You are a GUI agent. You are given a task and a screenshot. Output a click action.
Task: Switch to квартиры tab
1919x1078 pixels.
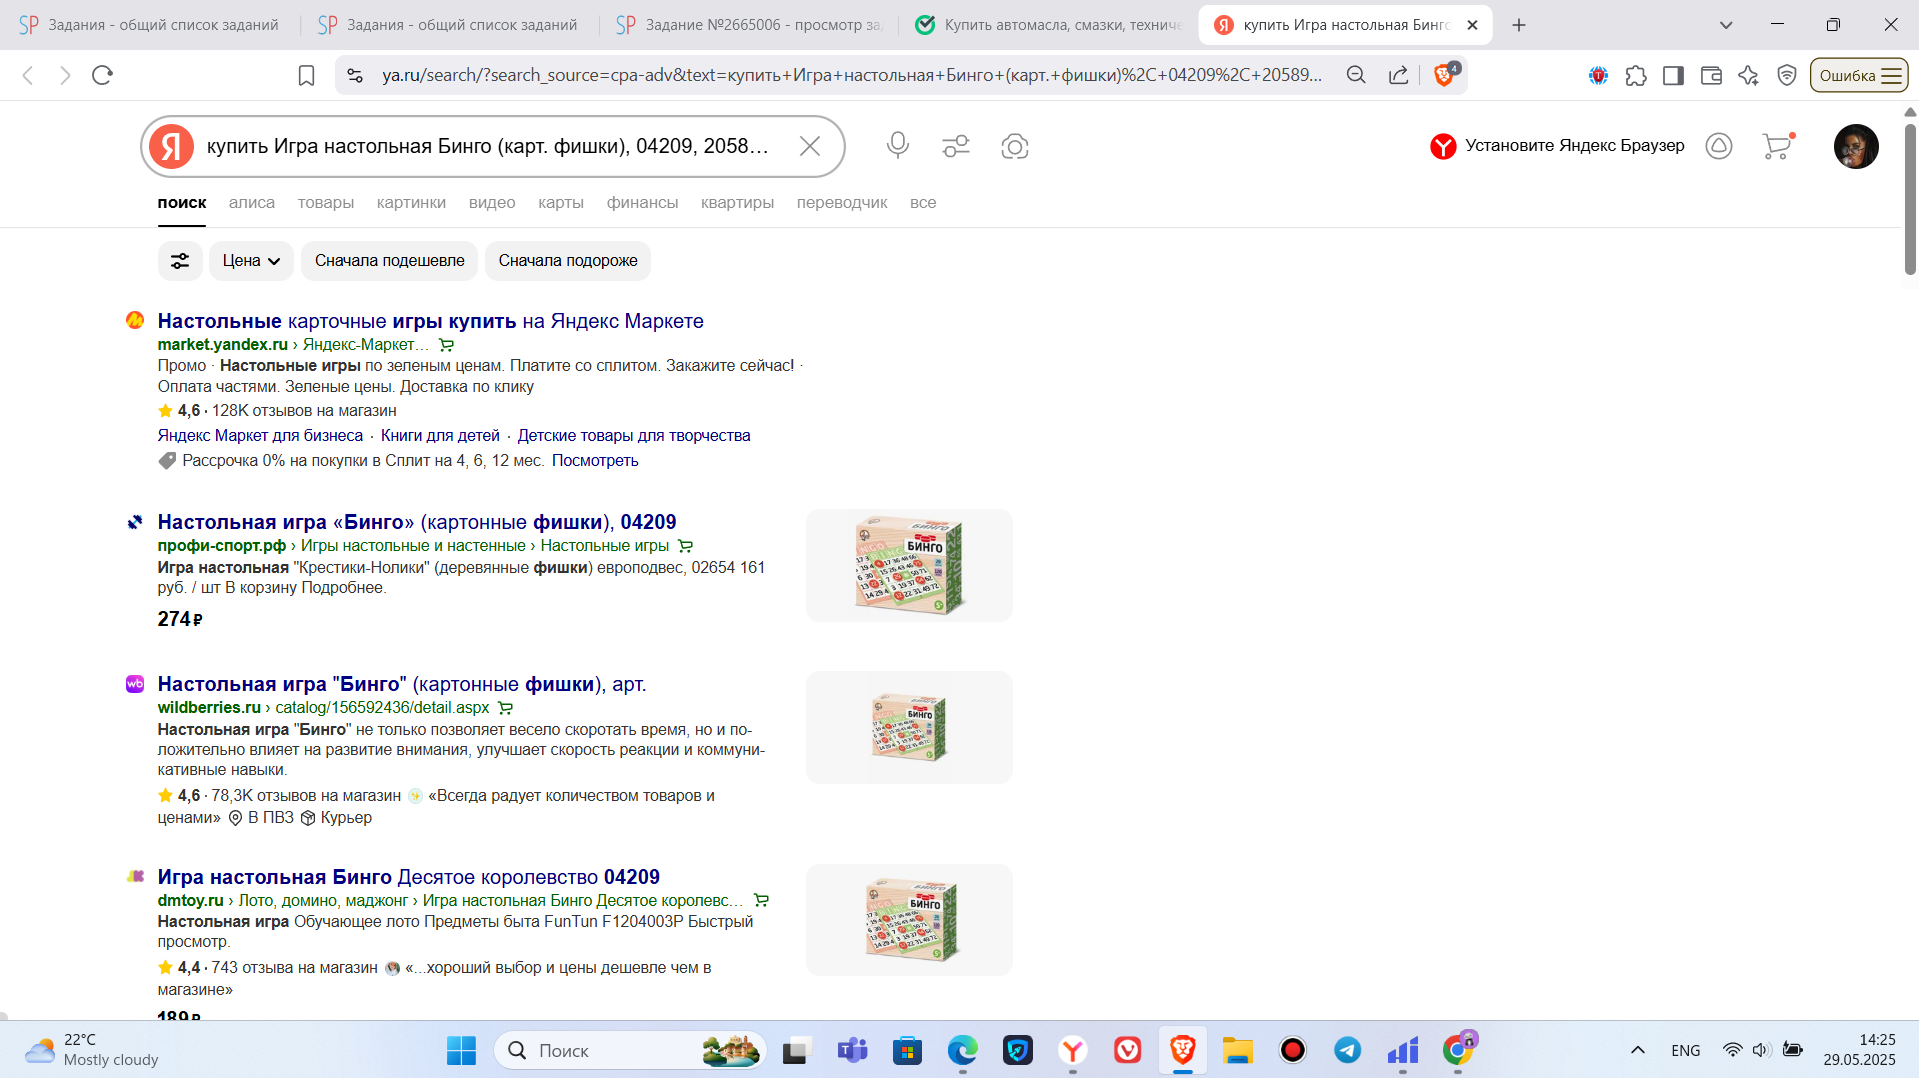pos(737,203)
